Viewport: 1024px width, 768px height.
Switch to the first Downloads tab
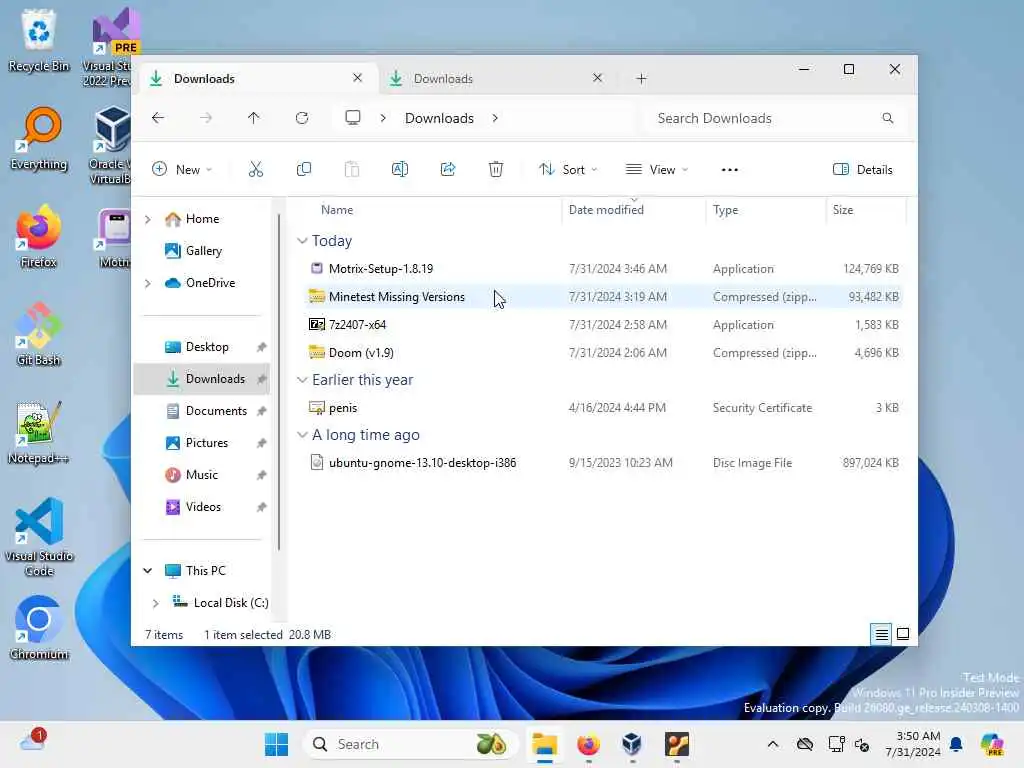[255, 78]
